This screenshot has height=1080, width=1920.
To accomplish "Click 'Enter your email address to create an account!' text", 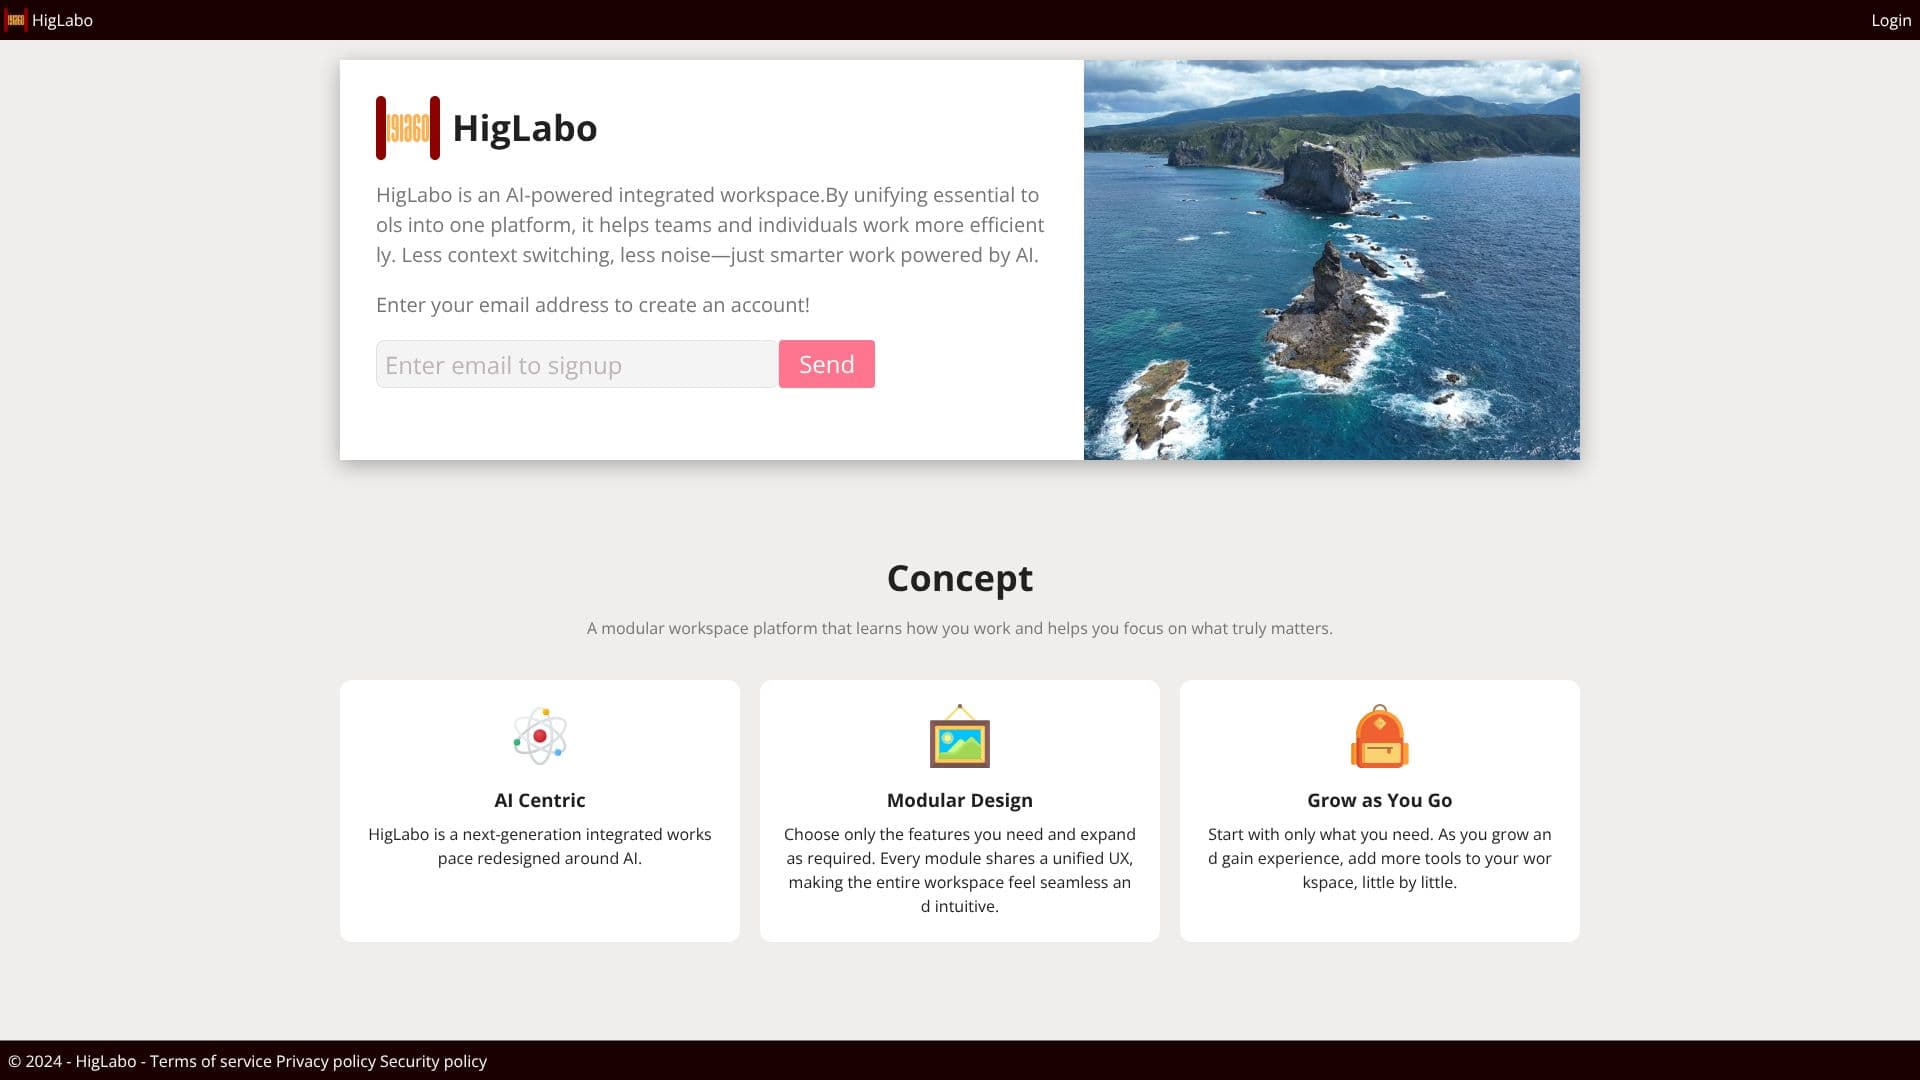I will coord(593,305).
